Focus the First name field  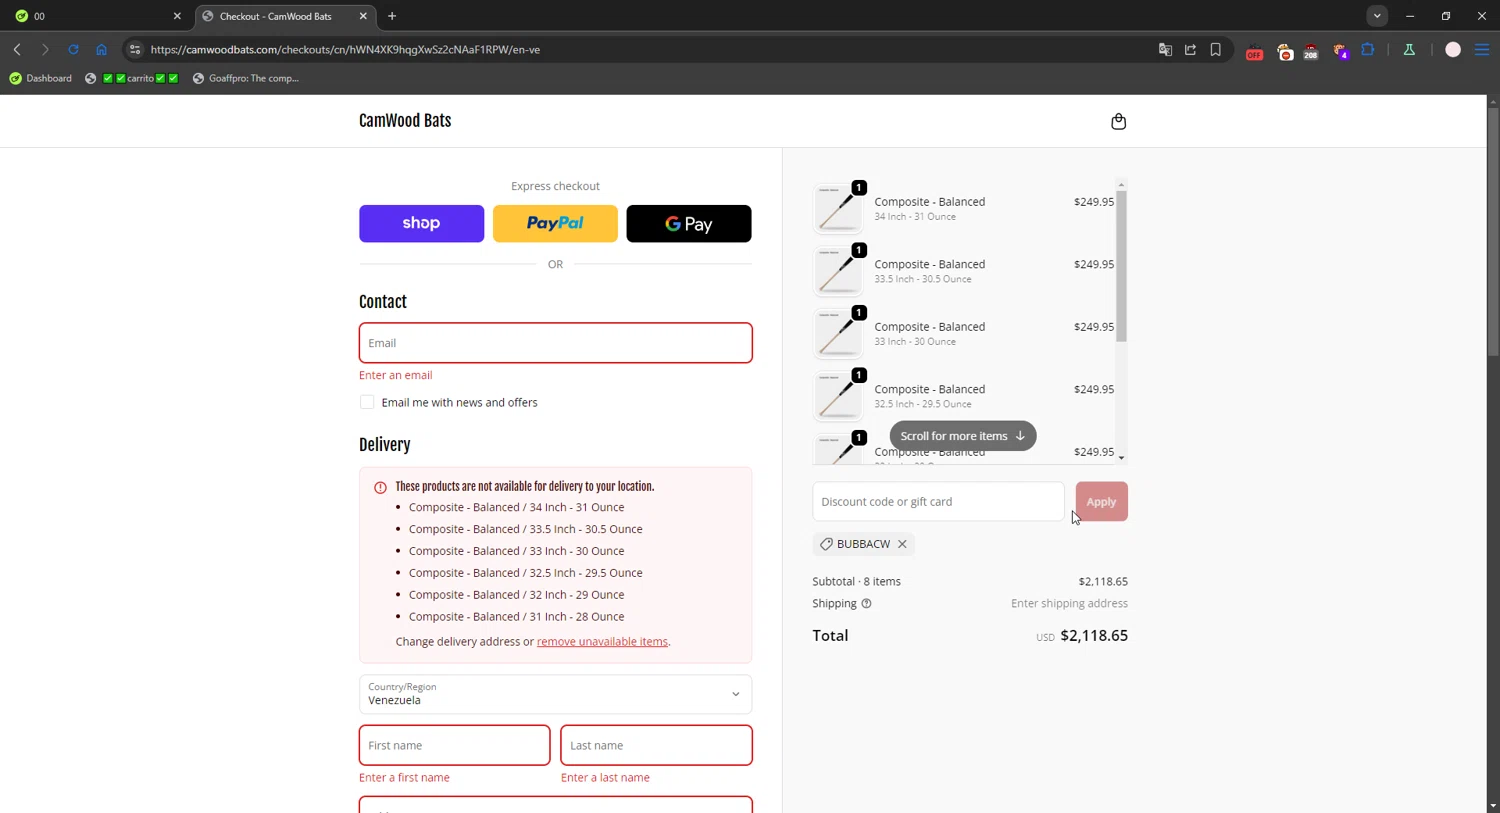(454, 745)
